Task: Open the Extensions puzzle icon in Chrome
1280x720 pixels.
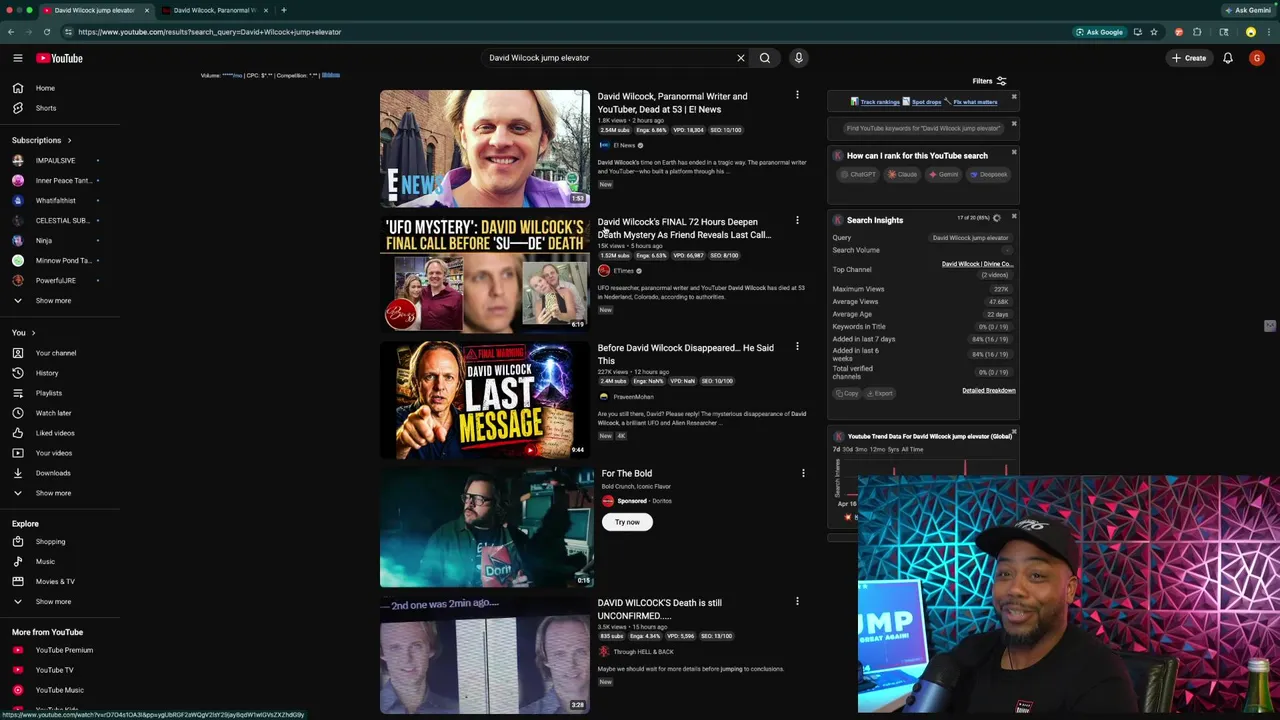Action: point(1197,32)
